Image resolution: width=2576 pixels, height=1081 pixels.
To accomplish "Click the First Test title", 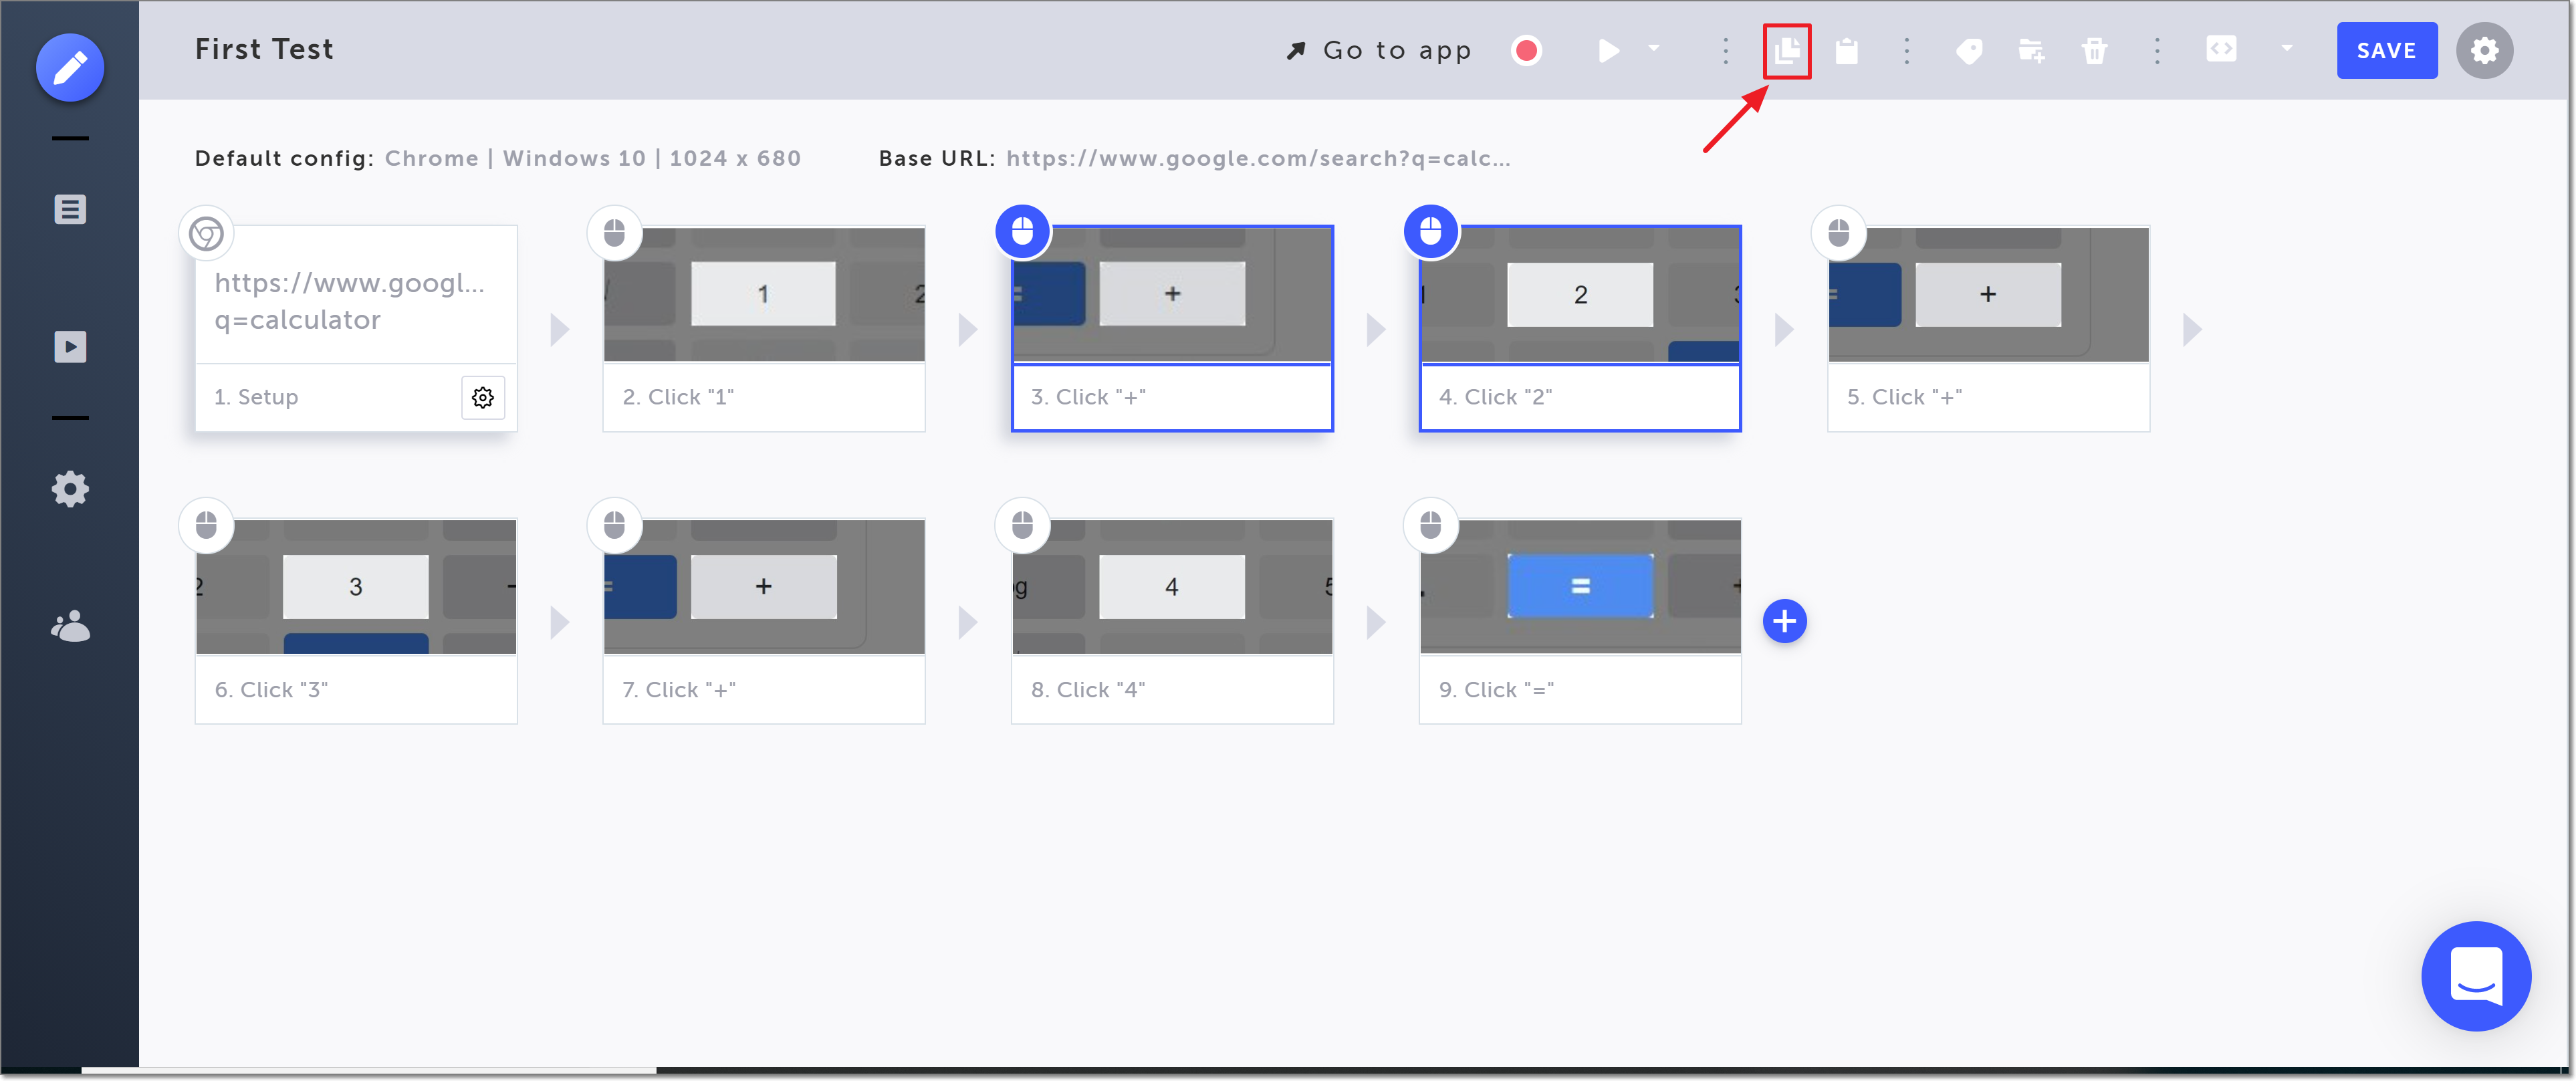I will [264, 49].
